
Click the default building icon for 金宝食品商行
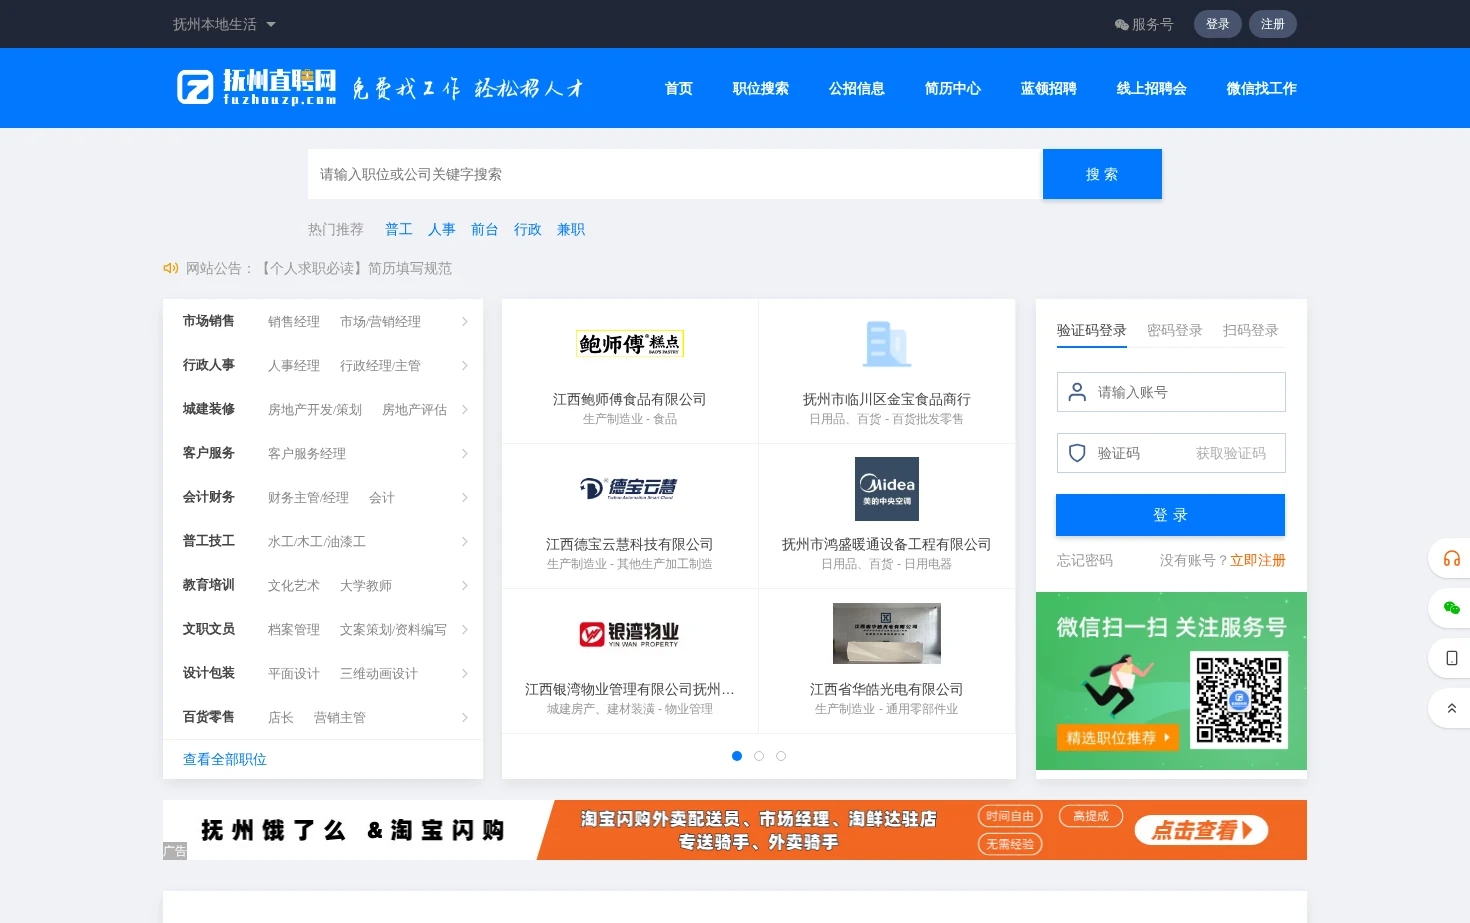[887, 344]
